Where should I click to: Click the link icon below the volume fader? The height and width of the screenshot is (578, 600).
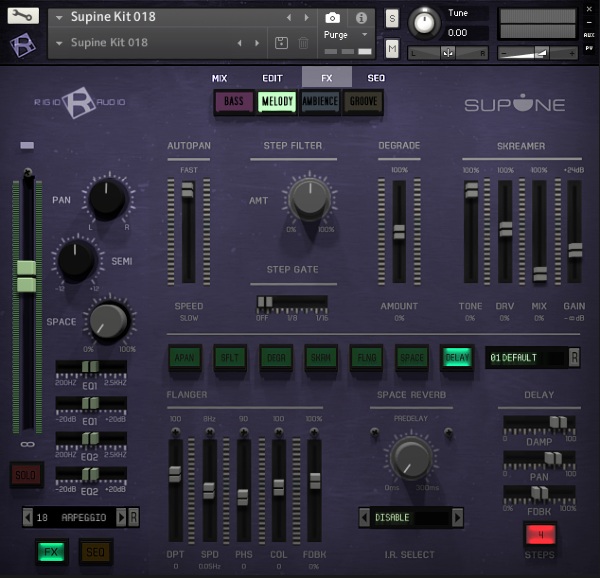28,443
